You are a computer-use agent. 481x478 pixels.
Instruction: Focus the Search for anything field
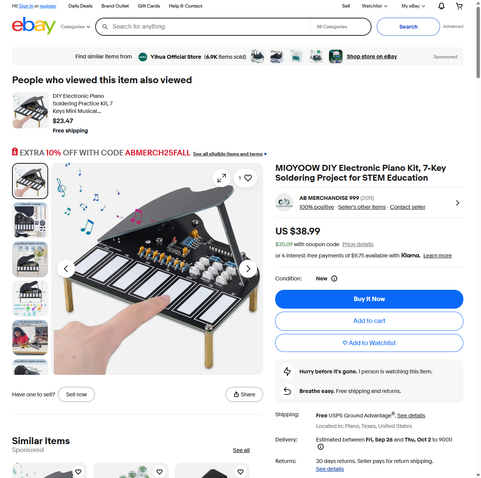(x=210, y=27)
